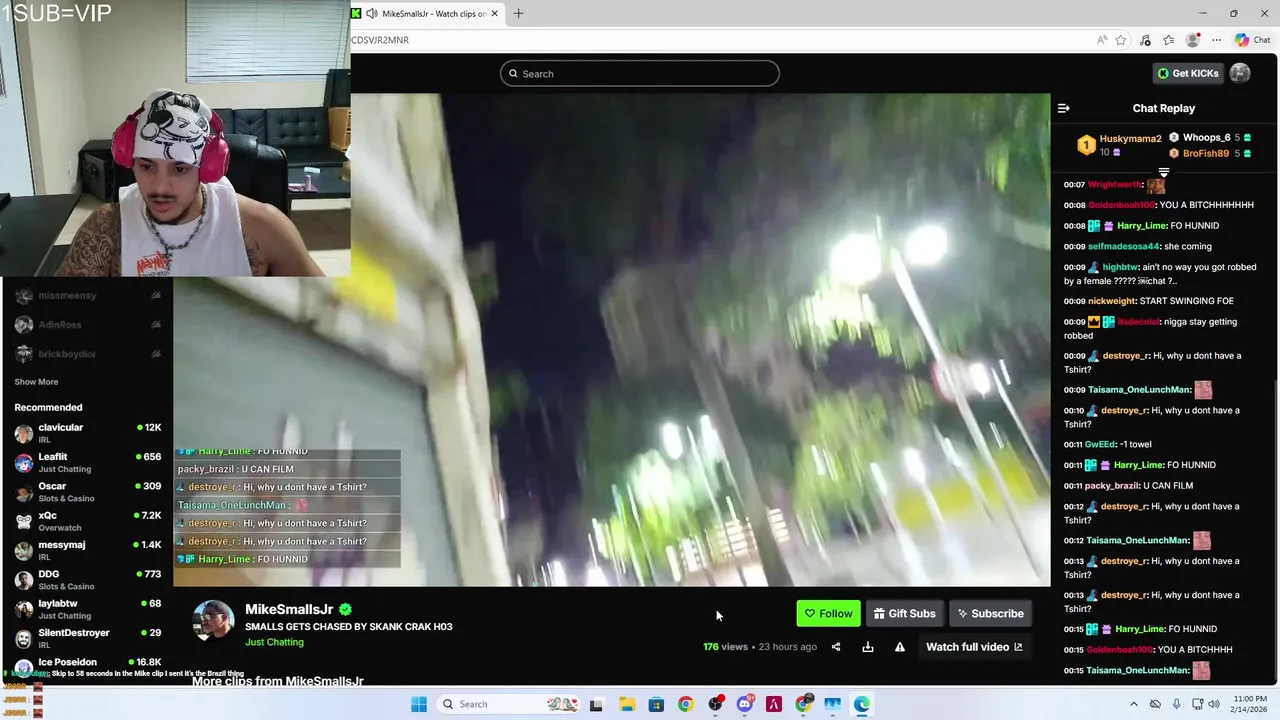Open the recommended channel clavicular
1280x720 pixels.
[x=87, y=433]
